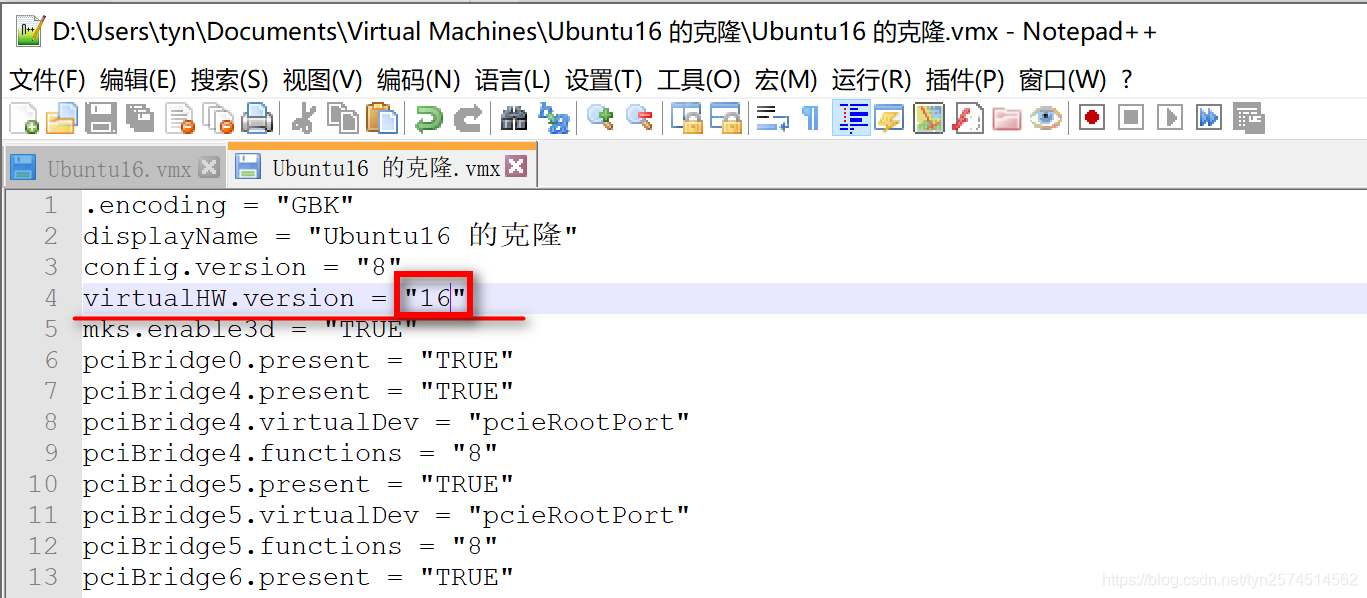Click the .encoding = "GBK" line

click(x=218, y=205)
